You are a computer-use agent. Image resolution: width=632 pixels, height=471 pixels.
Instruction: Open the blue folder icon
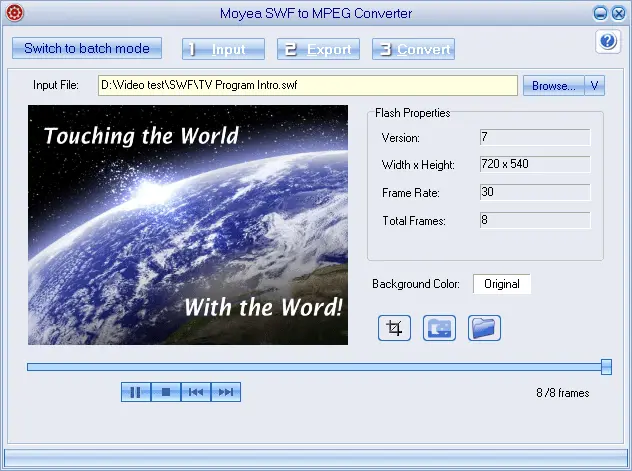tap(484, 328)
